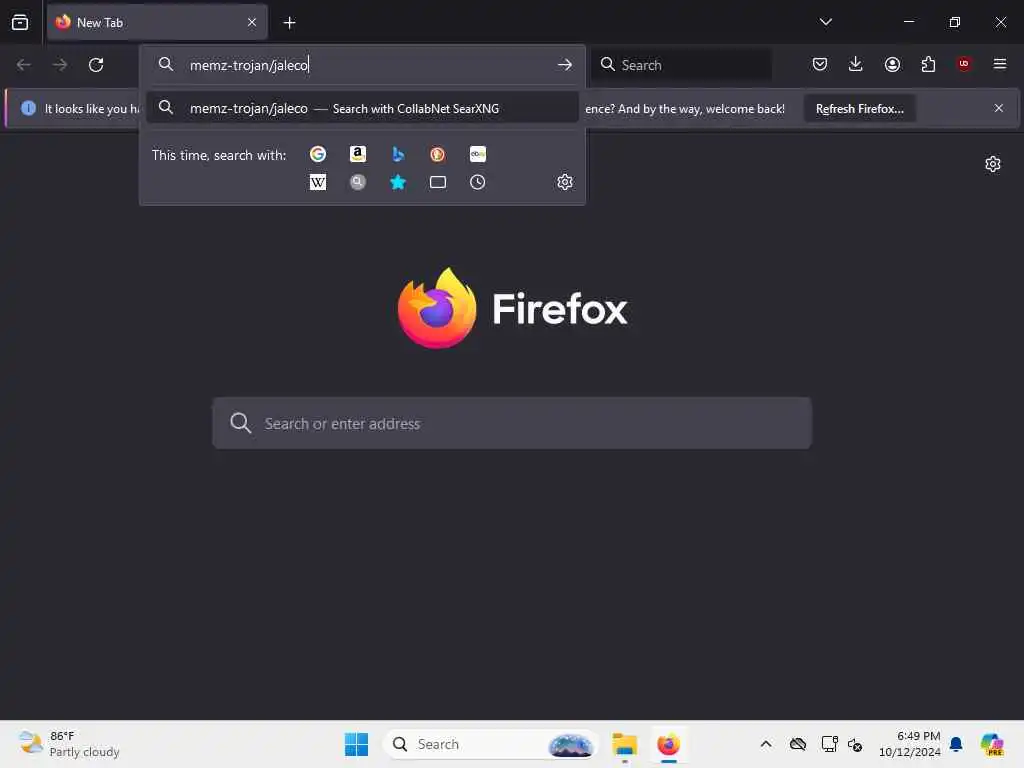Search this time with Amazon
The image size is (1024, 768).
pyautogui.click(x=358, y=154)
